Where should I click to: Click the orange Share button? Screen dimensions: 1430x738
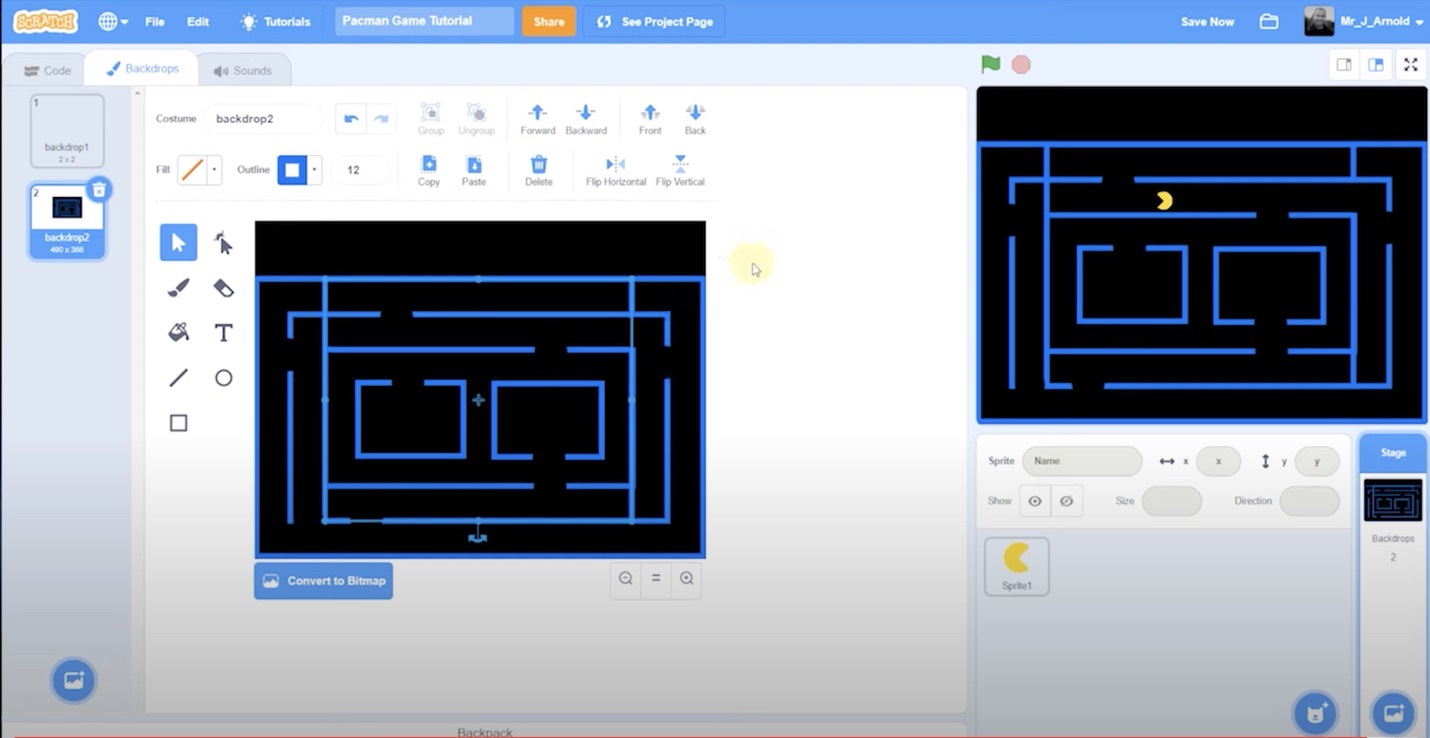tap(549, 21)
